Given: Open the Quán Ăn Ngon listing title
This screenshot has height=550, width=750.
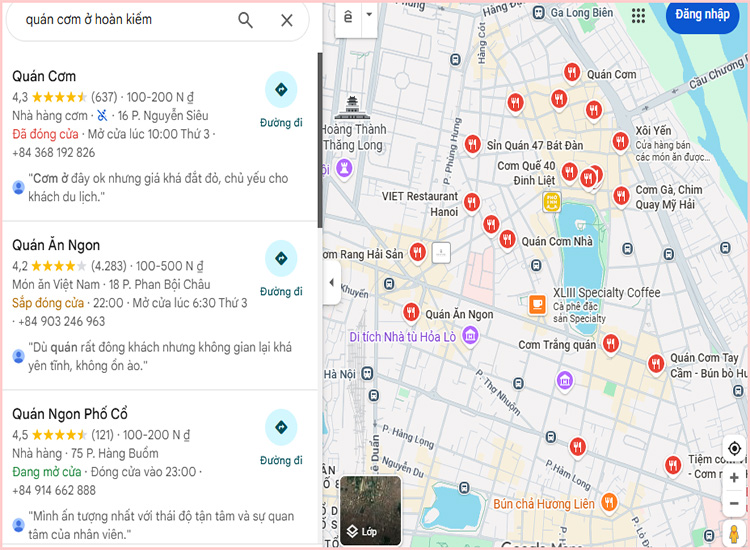Looking at the screenshot, I should 56,245.
